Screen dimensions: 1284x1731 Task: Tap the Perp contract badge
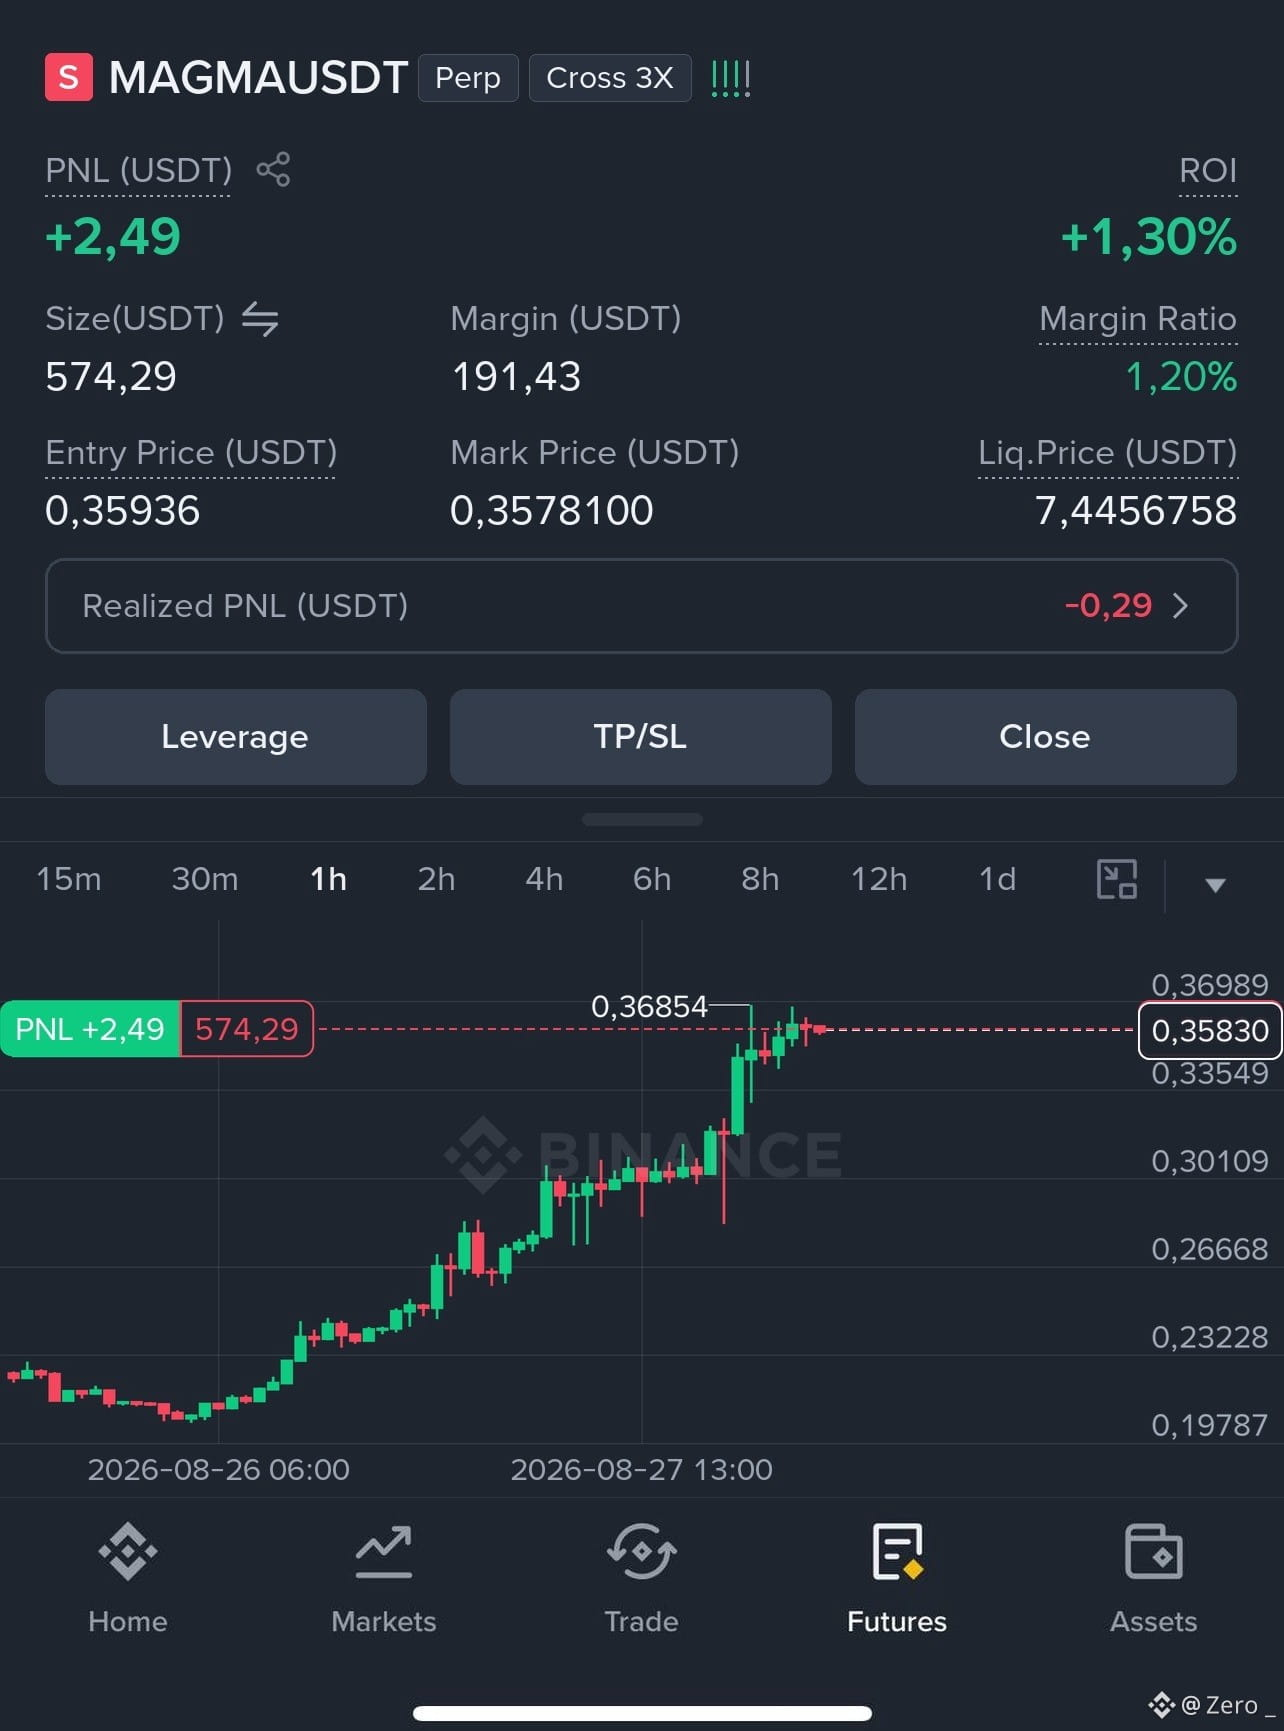(468, 78)
